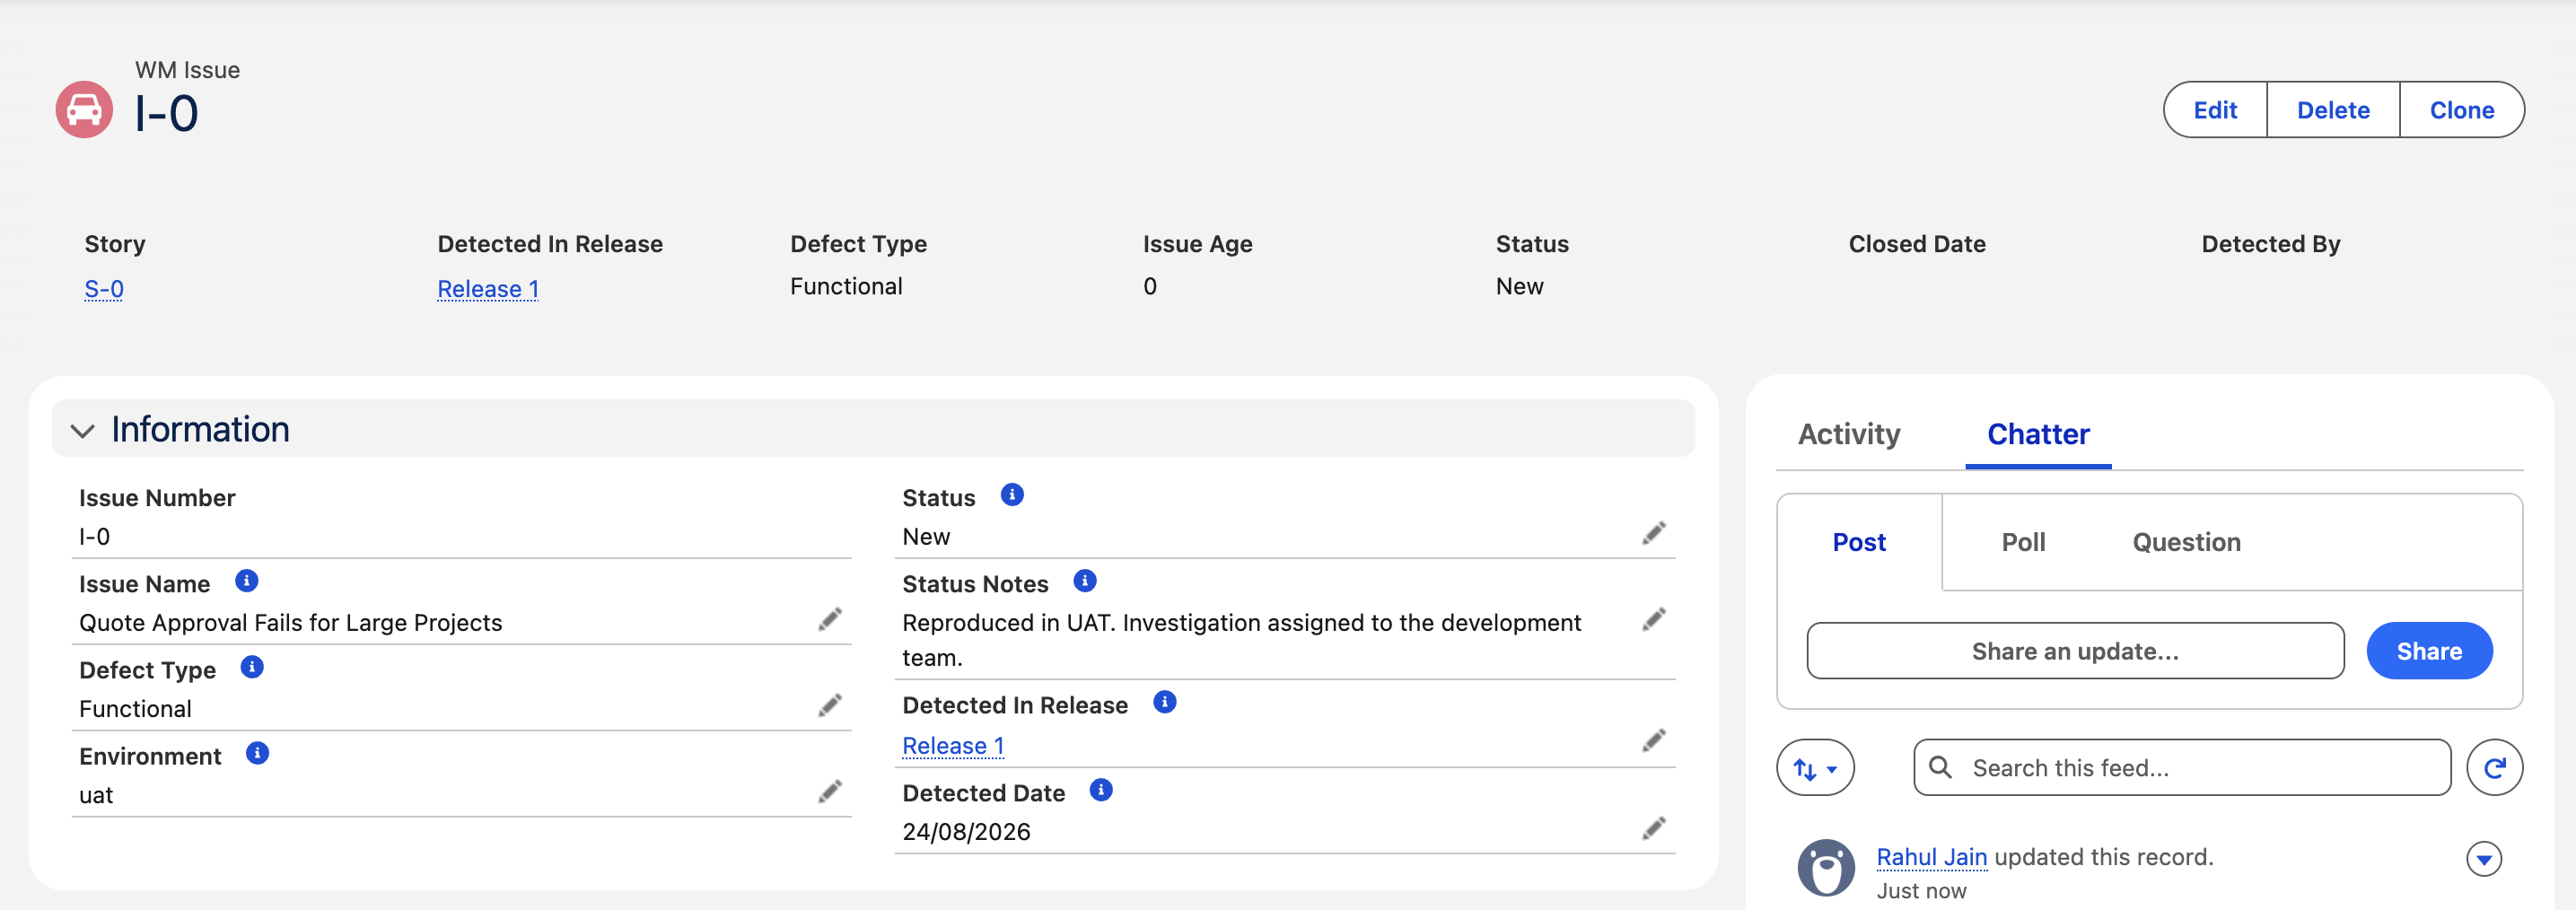Screen dimensions: 2576x910
Task: Open story S-0 link
Action: click(104, 289)
